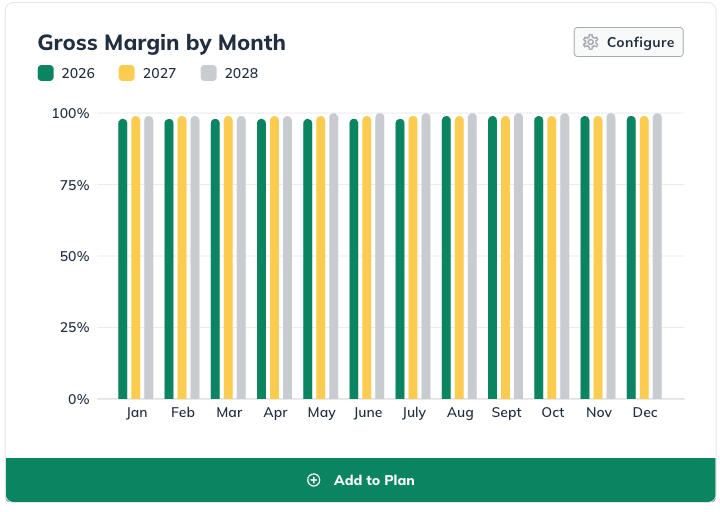
Task: Click the Aug 2026 green bar
Action: (446, 258)
